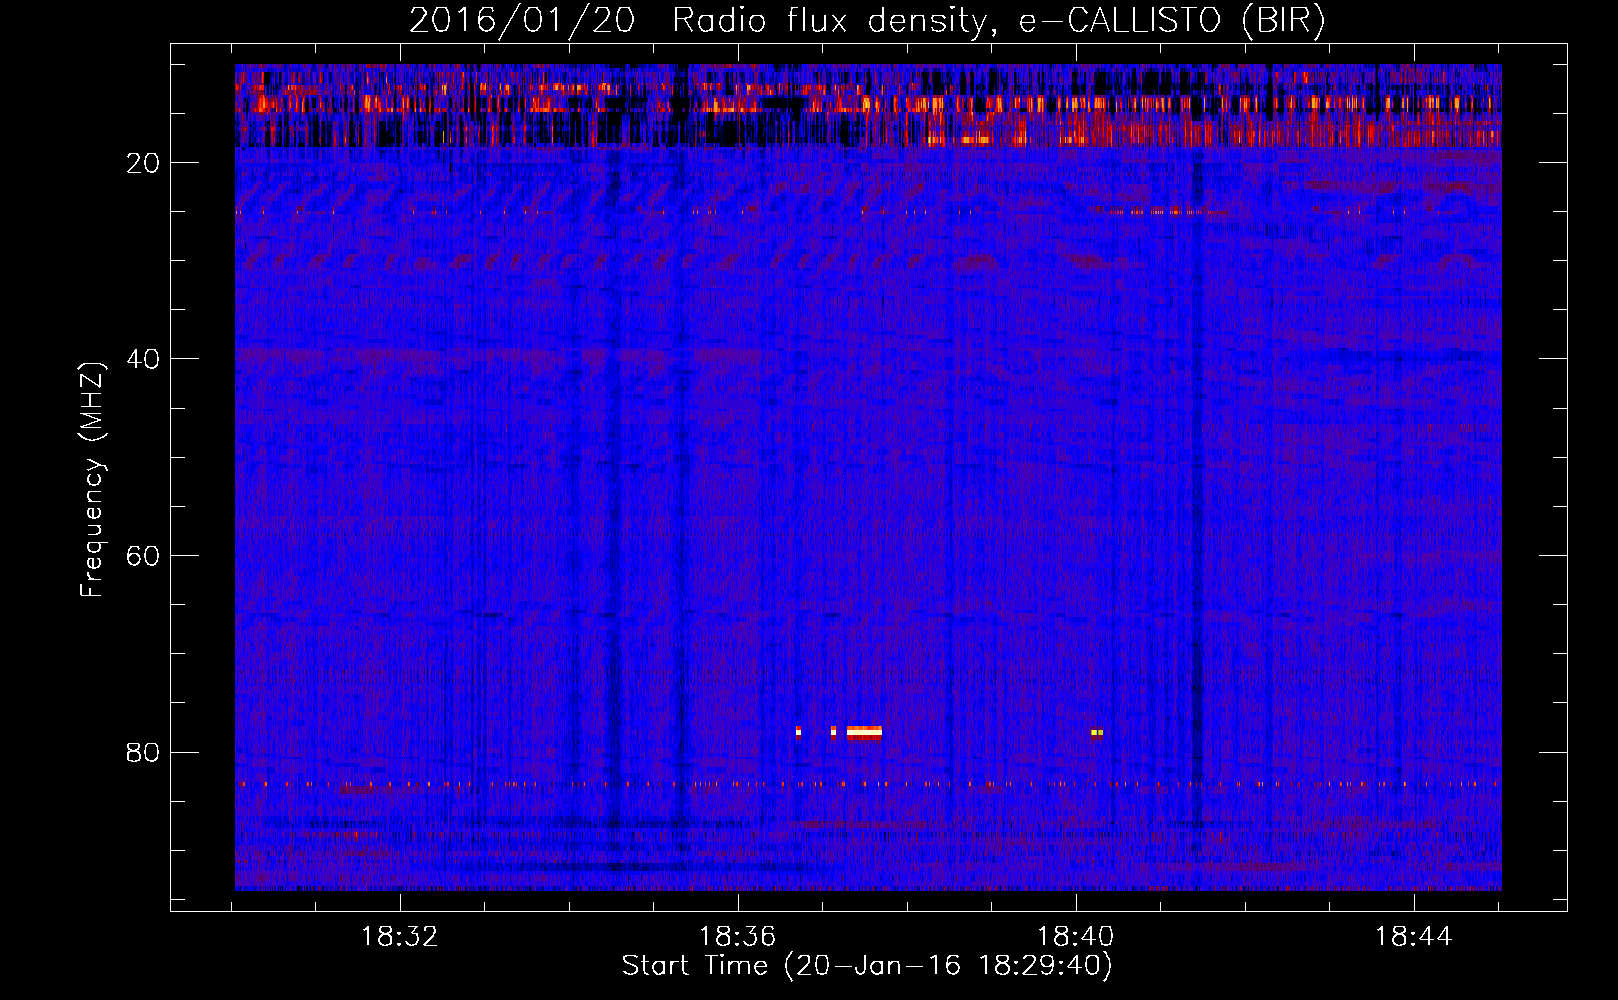Click the 'Frequency (MHZ)' axis label
The height and width of the screenshot is (1000, 1618).
click(x=92, y=480)
